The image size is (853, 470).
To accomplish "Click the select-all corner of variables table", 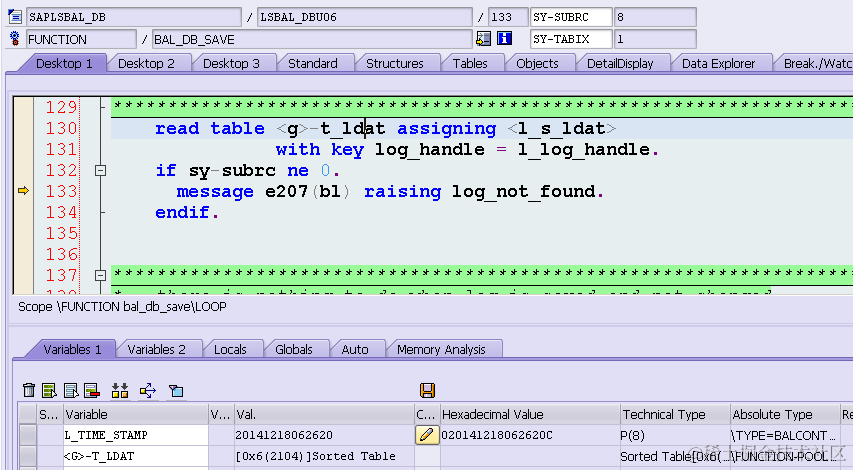I will [x=28, y=415].
